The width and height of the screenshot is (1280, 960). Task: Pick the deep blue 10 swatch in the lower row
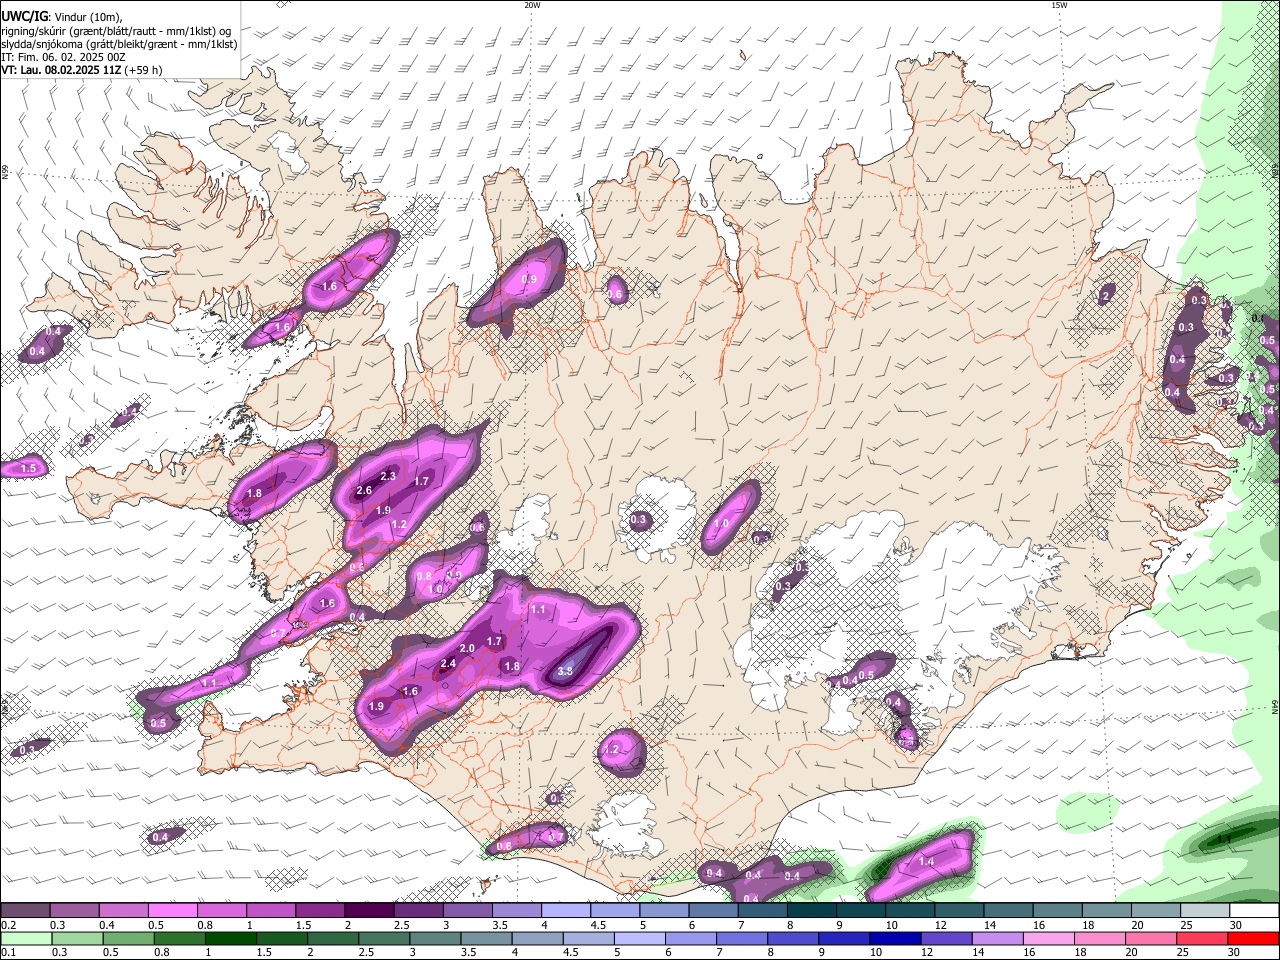tap(895, 938)
